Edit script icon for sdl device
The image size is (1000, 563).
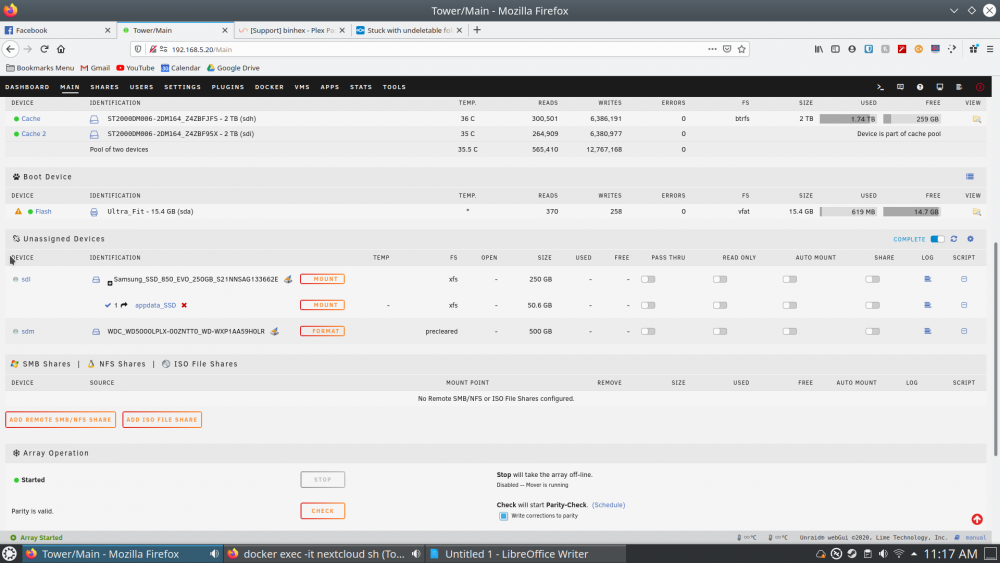click(964, 279)
